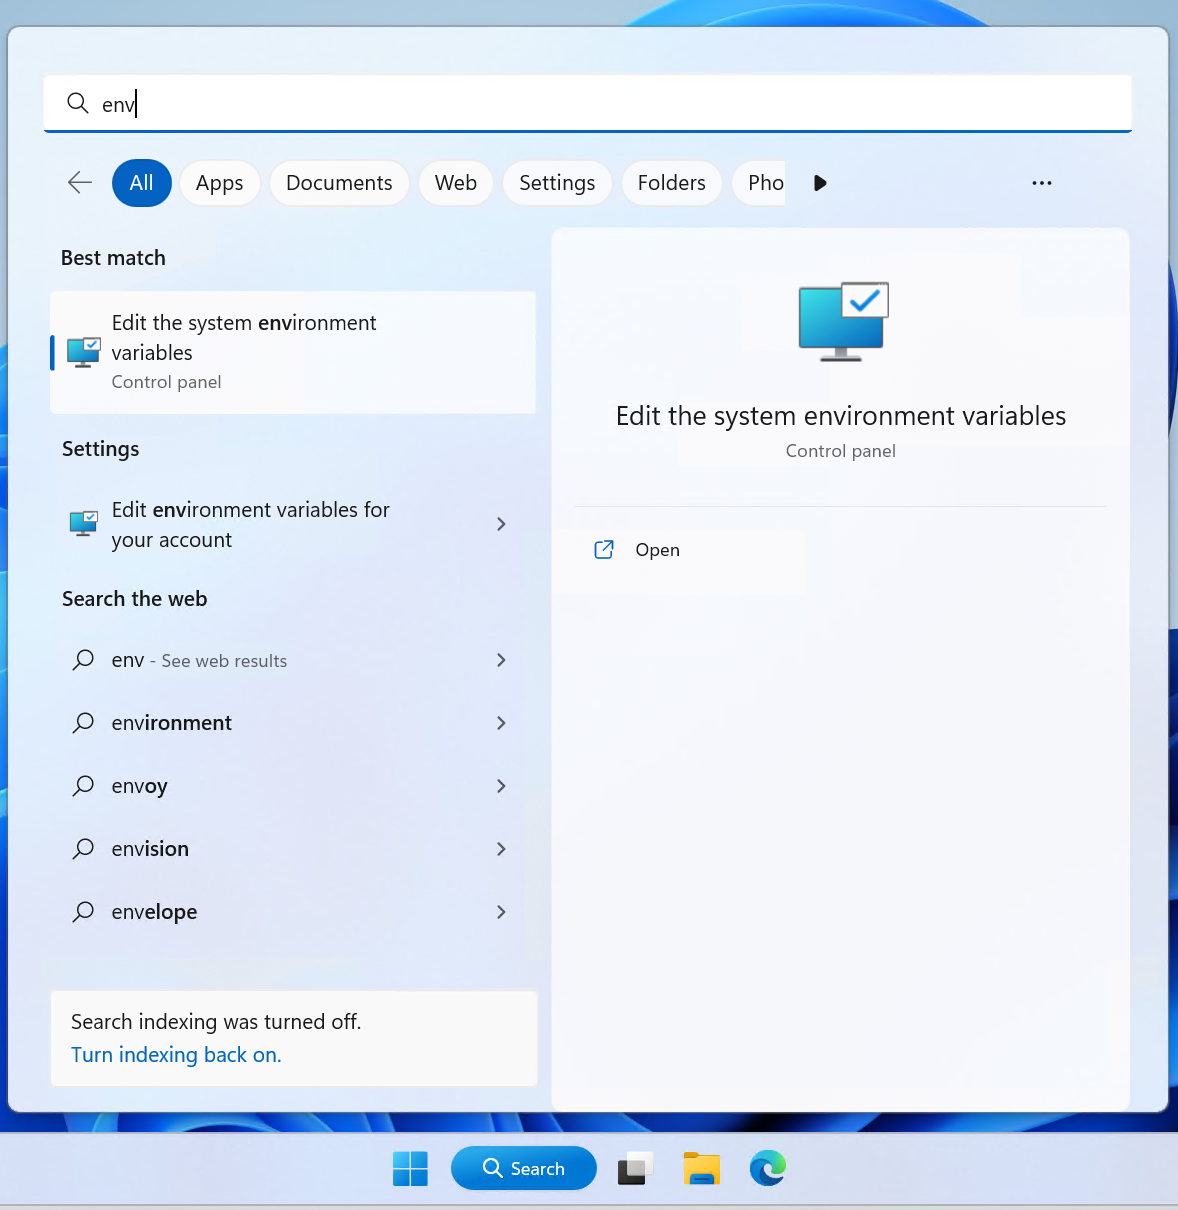Image resolution: width=1178 pixels, height=1210 pixels.
Task: Select the All filter tab
Action: coord(142,183)
